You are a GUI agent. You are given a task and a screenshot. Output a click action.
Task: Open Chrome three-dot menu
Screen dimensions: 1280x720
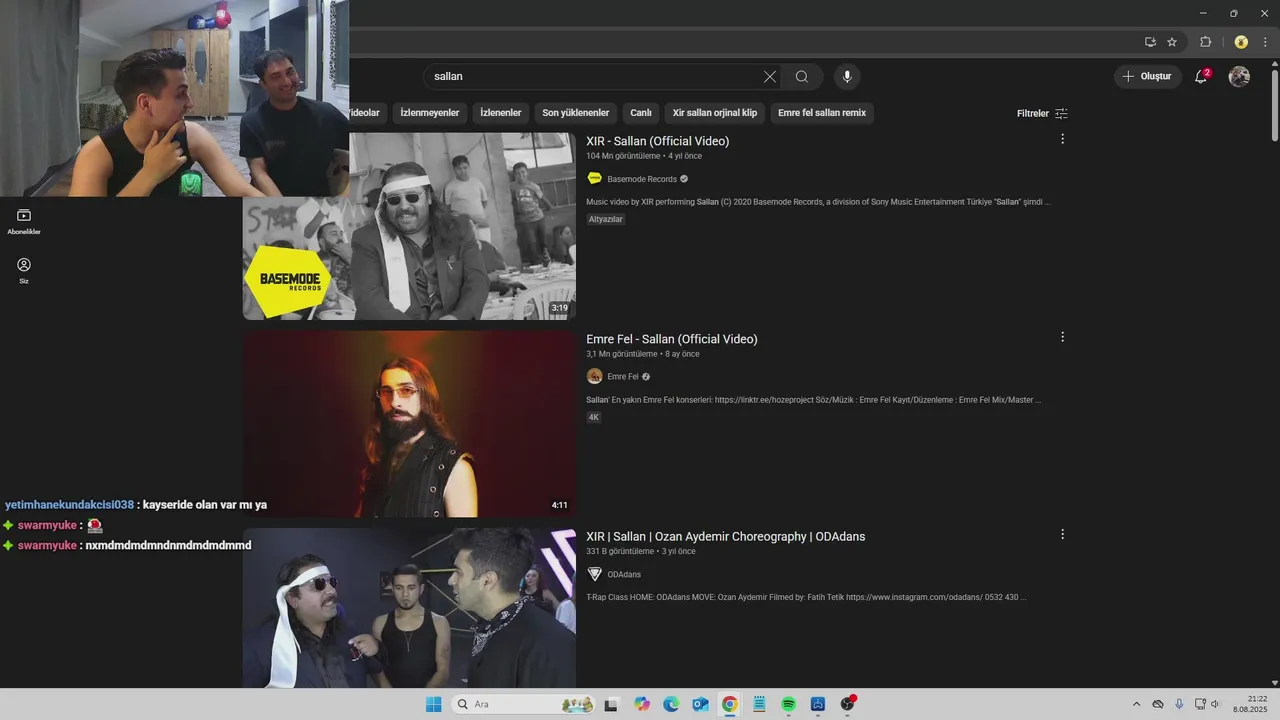(x=1266, y=42)
